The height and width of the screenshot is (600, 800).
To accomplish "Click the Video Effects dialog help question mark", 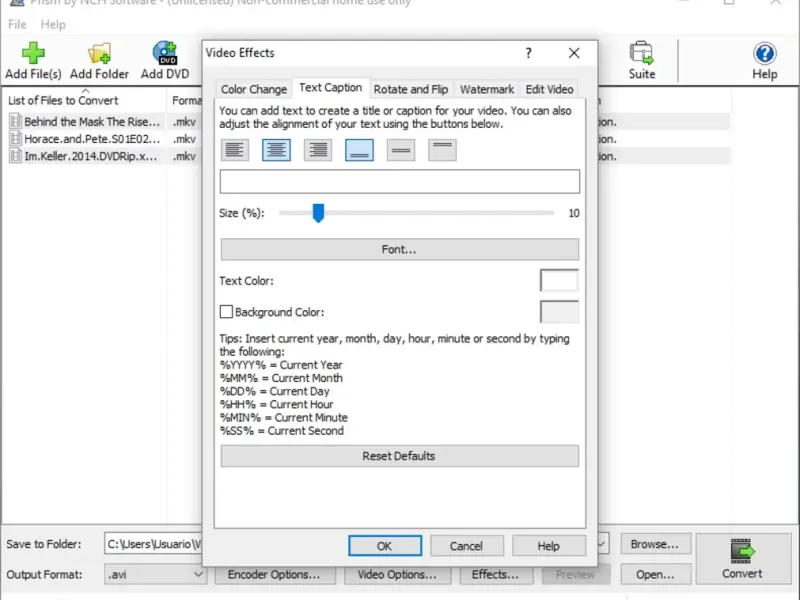I will click(x=529, y=53).
